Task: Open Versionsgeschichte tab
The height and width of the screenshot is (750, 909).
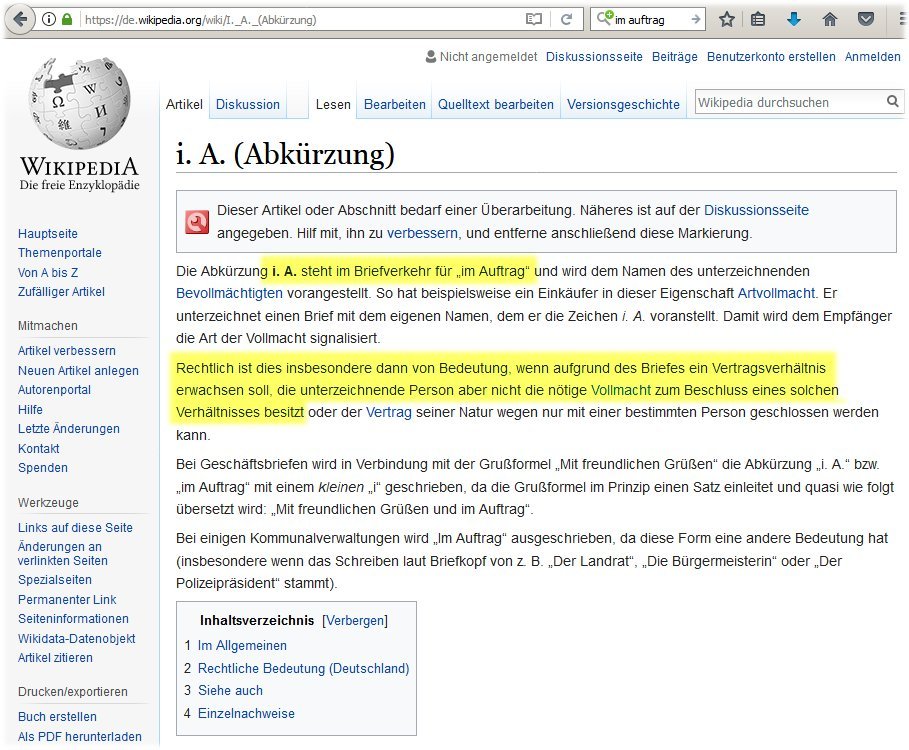Action: click(623, 104)
